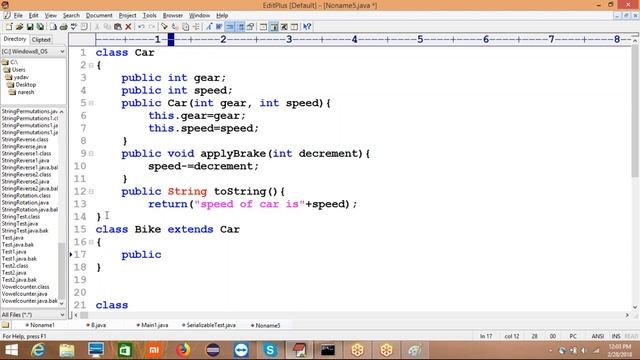Open the All Files filter dropdown
Screen dimensions: 640x360
tap(62, 315)
